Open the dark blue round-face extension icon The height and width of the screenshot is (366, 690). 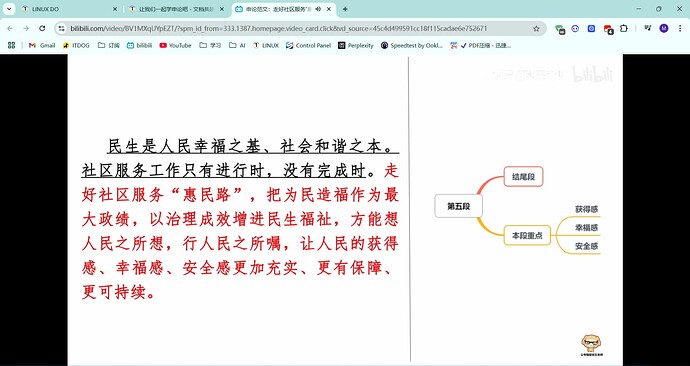[x=575, y=29]
